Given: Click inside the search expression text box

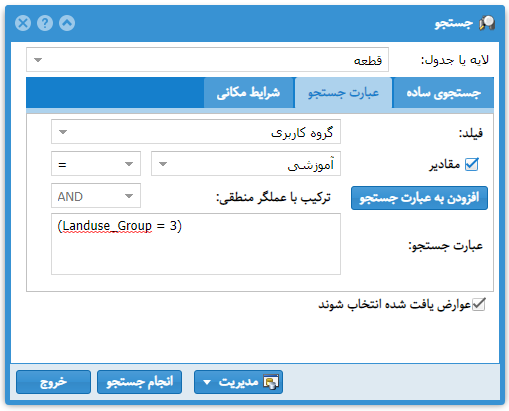Looking at the screenshot, I should (196, 244).
